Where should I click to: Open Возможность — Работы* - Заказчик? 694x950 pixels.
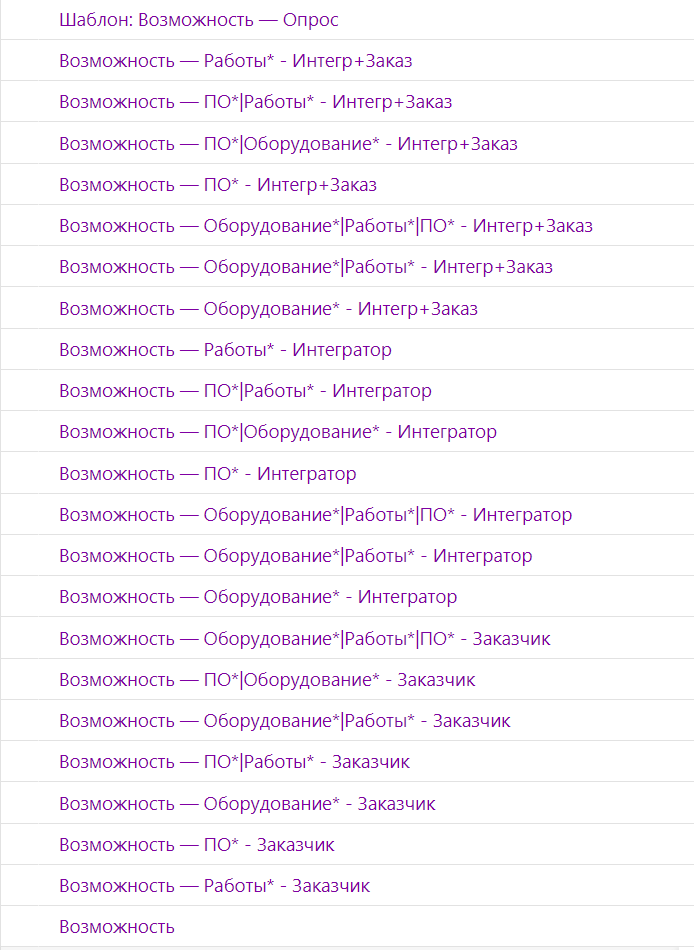(215, 886)
